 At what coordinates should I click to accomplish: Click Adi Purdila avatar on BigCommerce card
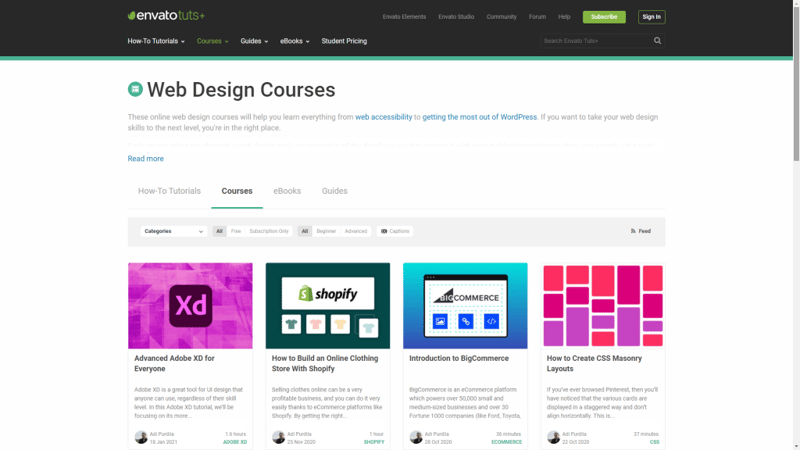coord(416,437)
